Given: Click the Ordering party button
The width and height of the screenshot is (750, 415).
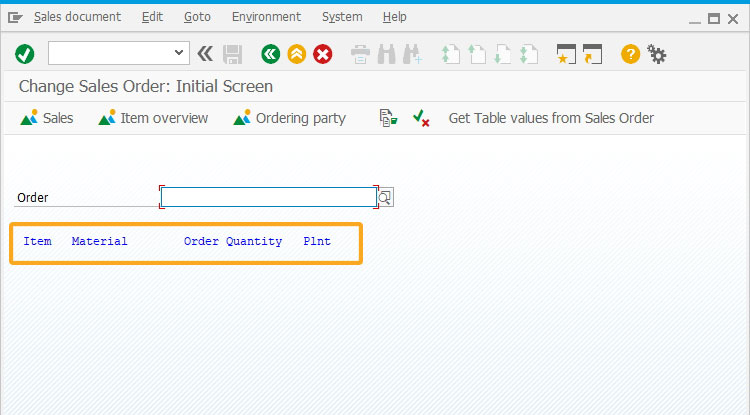Looking at the screenshot, I should [289, 118].
